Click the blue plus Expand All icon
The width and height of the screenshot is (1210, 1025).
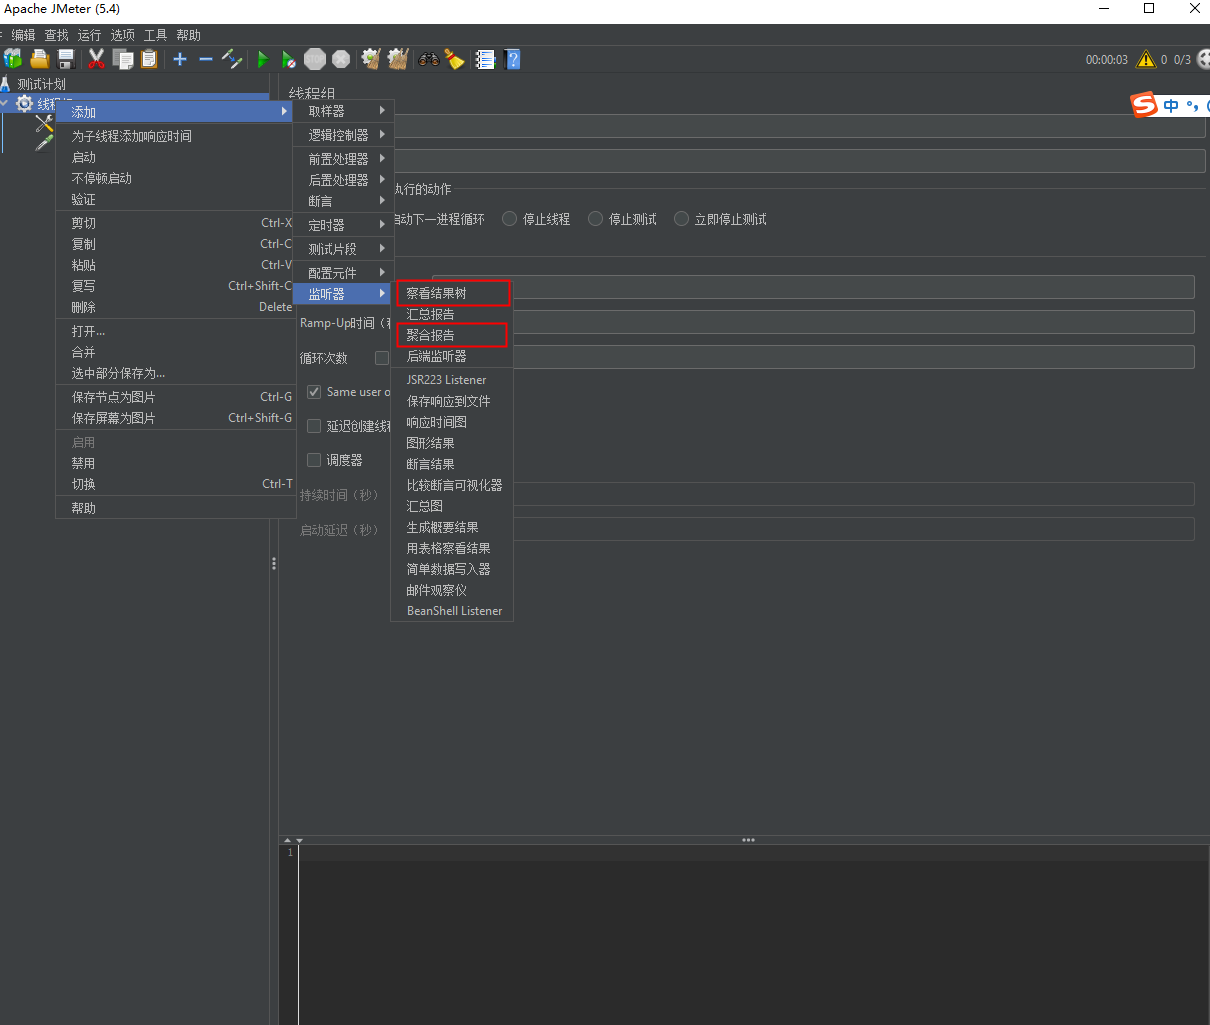[180, 59]
